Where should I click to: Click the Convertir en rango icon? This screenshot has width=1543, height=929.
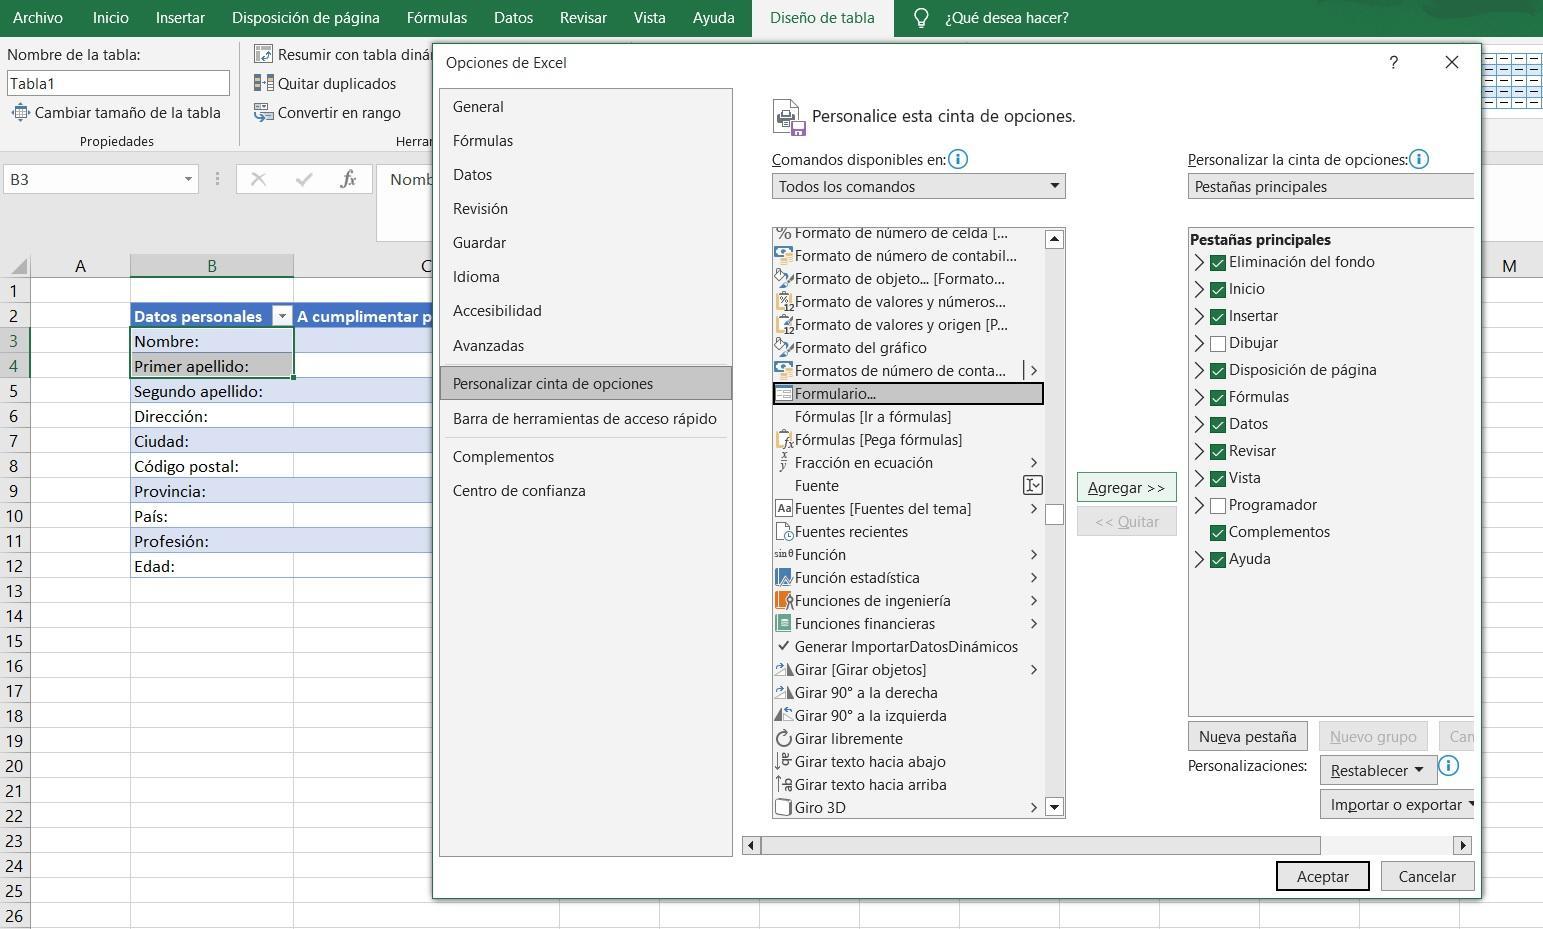pos(265,113)
